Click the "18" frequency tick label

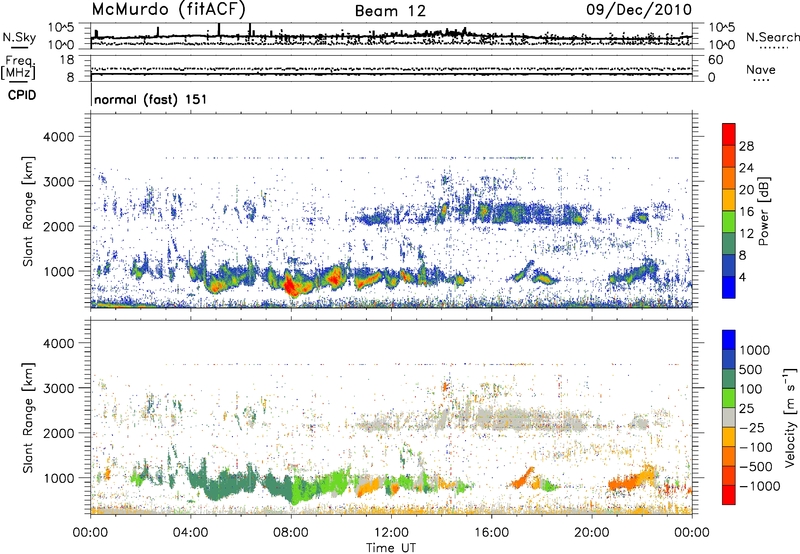click(x=67, y=60)
